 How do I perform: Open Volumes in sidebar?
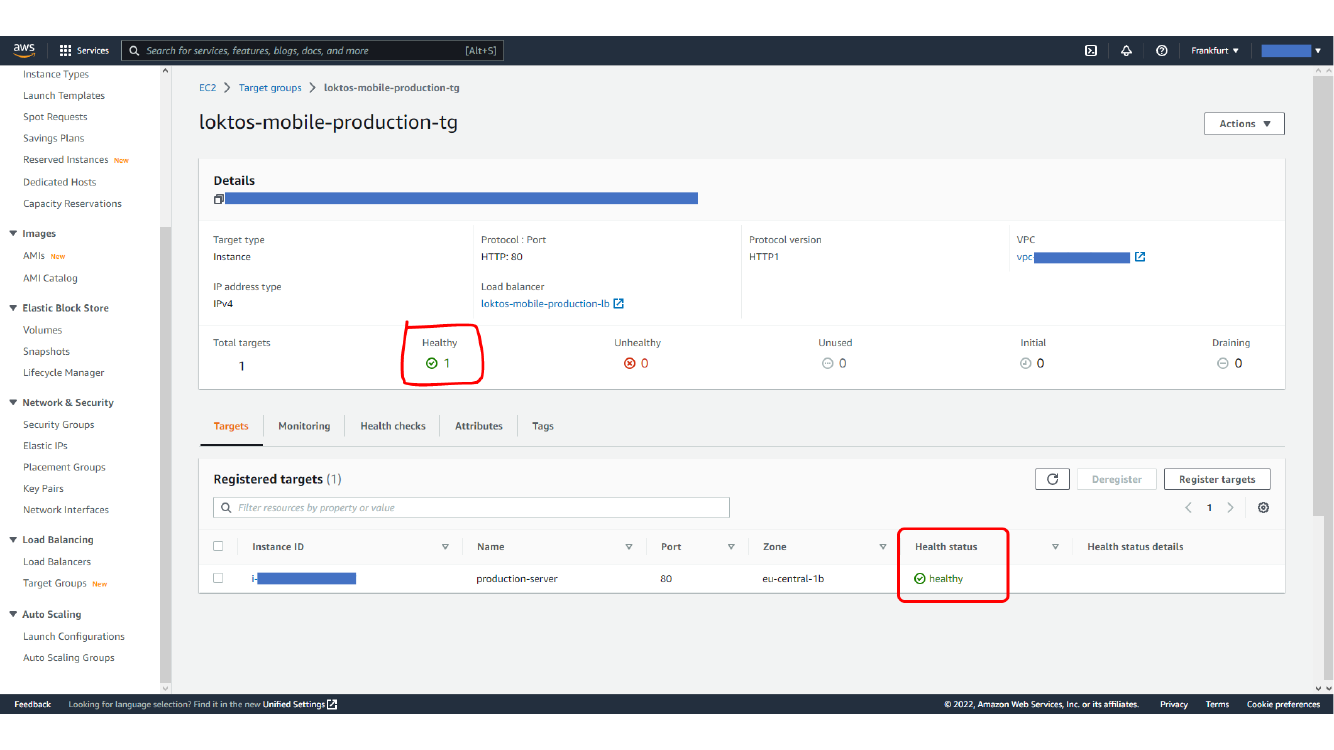point(43,330)
